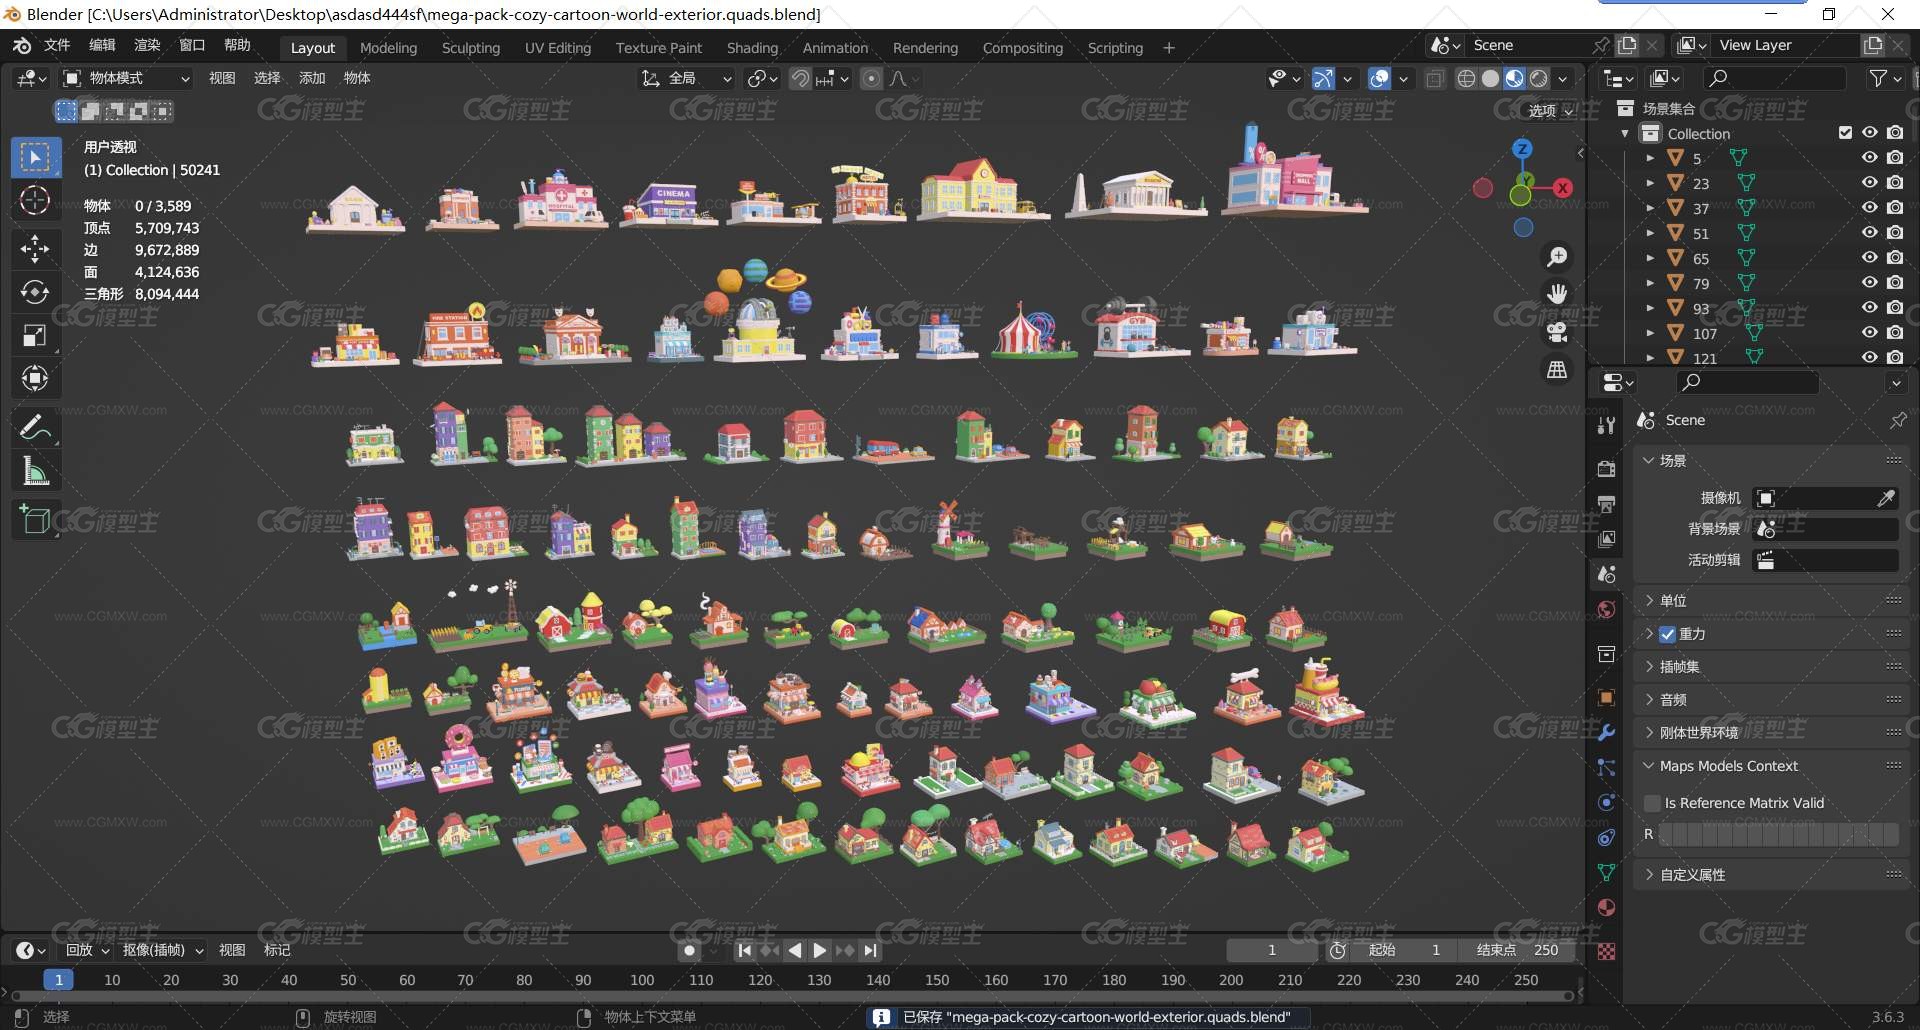Uncheck the 重力 gravity checkbox
The height and width of the screenshot is (1030, 1920).
click(1667, 633)
